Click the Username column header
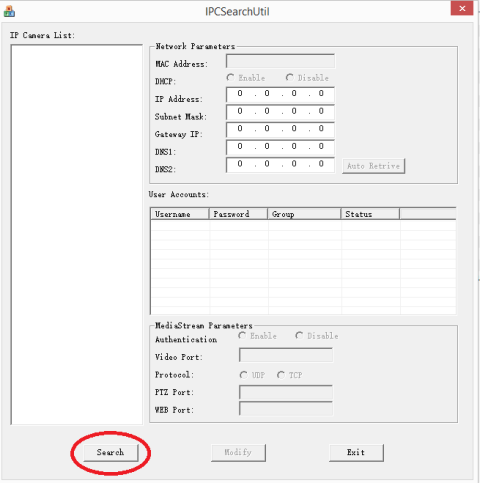 click(x=180, y=214)
